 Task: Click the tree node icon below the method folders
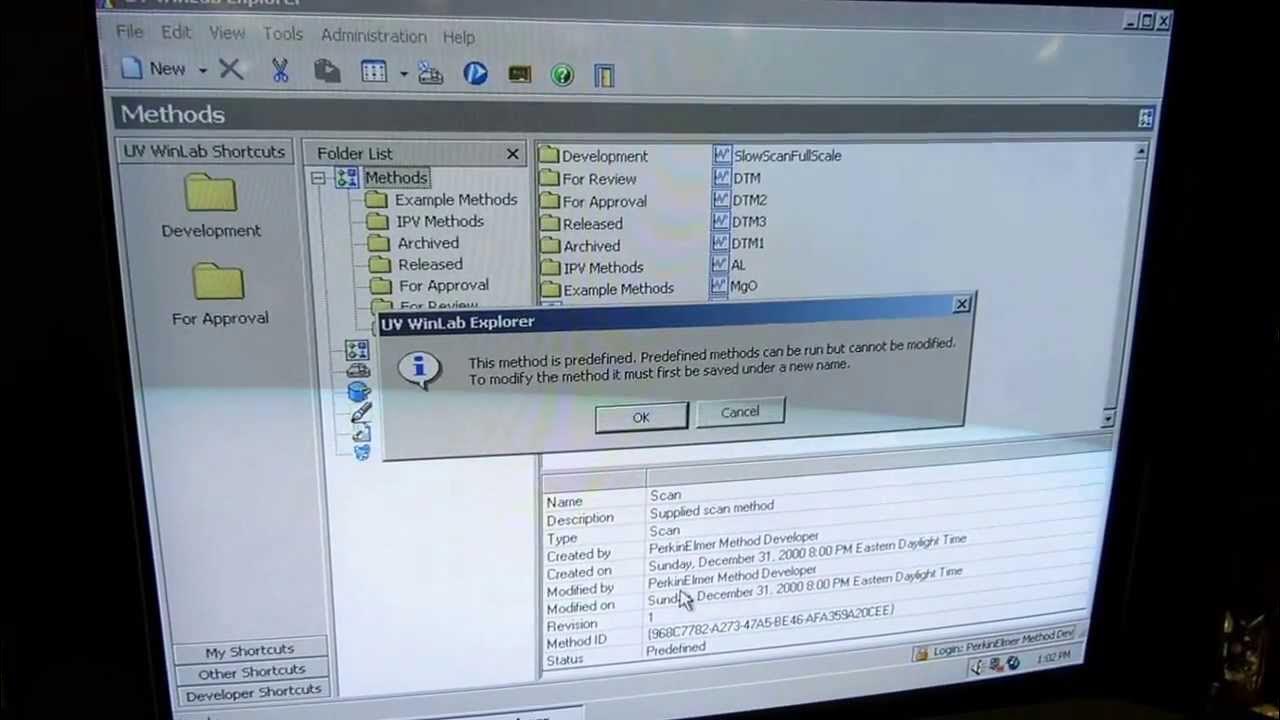[x=357, y=350]
